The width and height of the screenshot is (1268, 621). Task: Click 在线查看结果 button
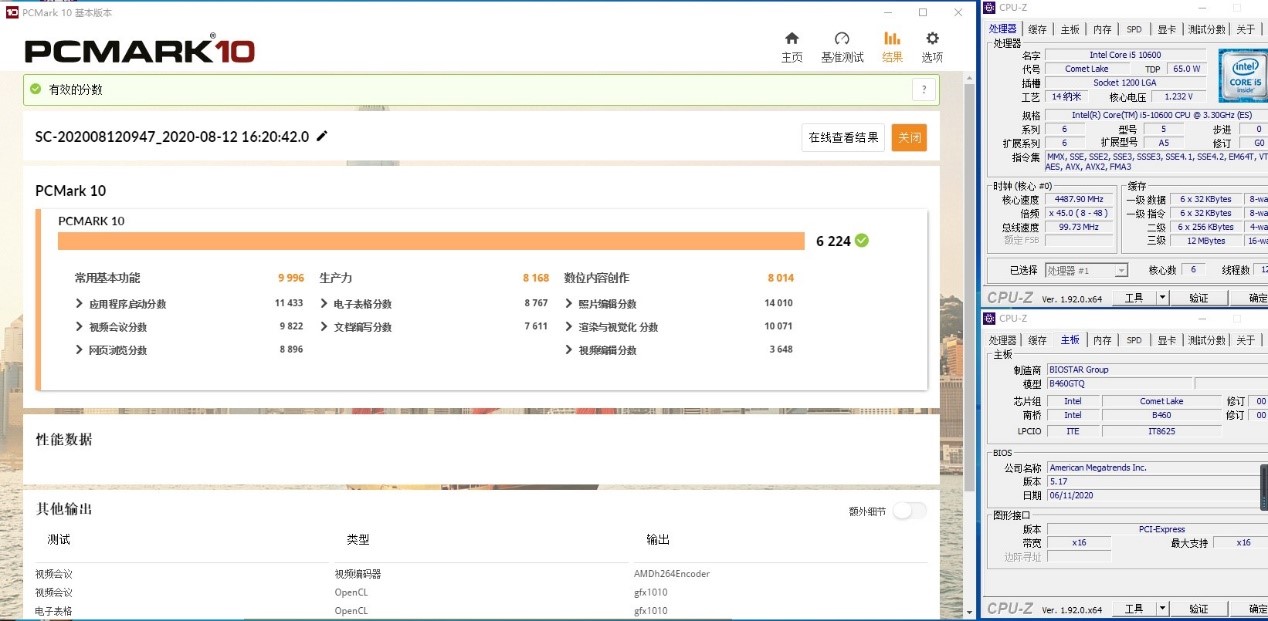point(843,137)
